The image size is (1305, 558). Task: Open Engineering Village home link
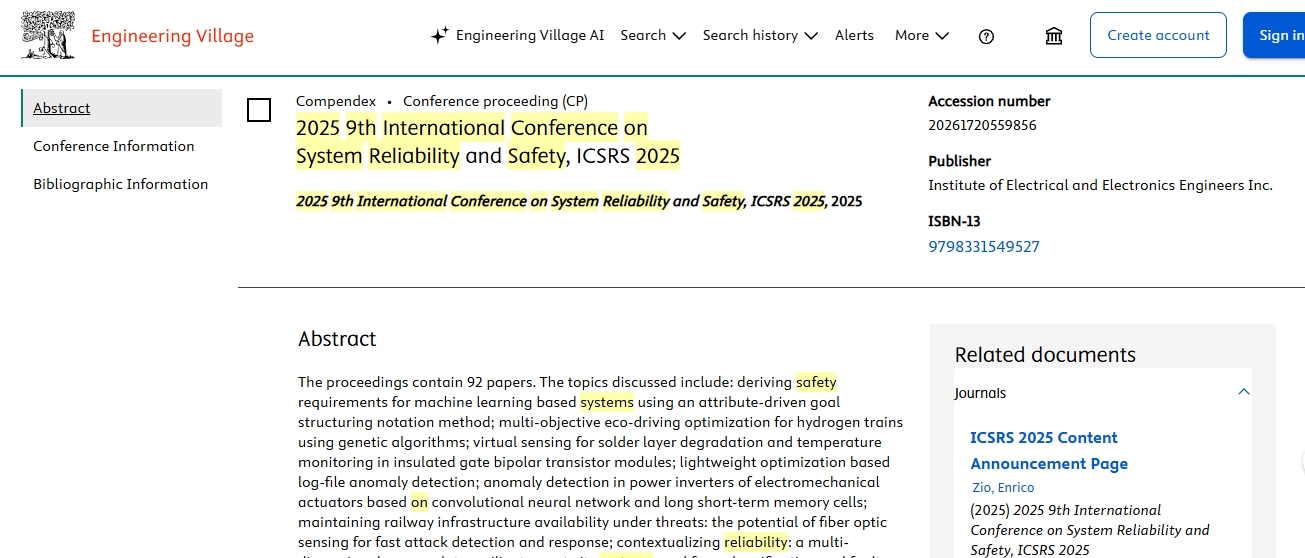coord(172,36)
